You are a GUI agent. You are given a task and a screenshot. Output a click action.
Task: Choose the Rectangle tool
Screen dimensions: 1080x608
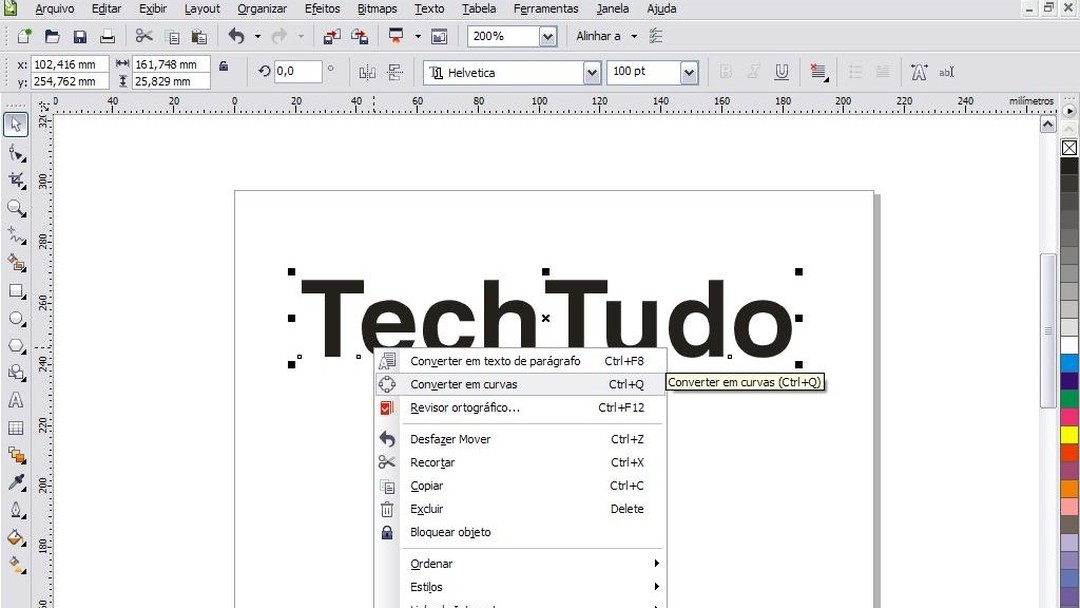click(15, 289)
